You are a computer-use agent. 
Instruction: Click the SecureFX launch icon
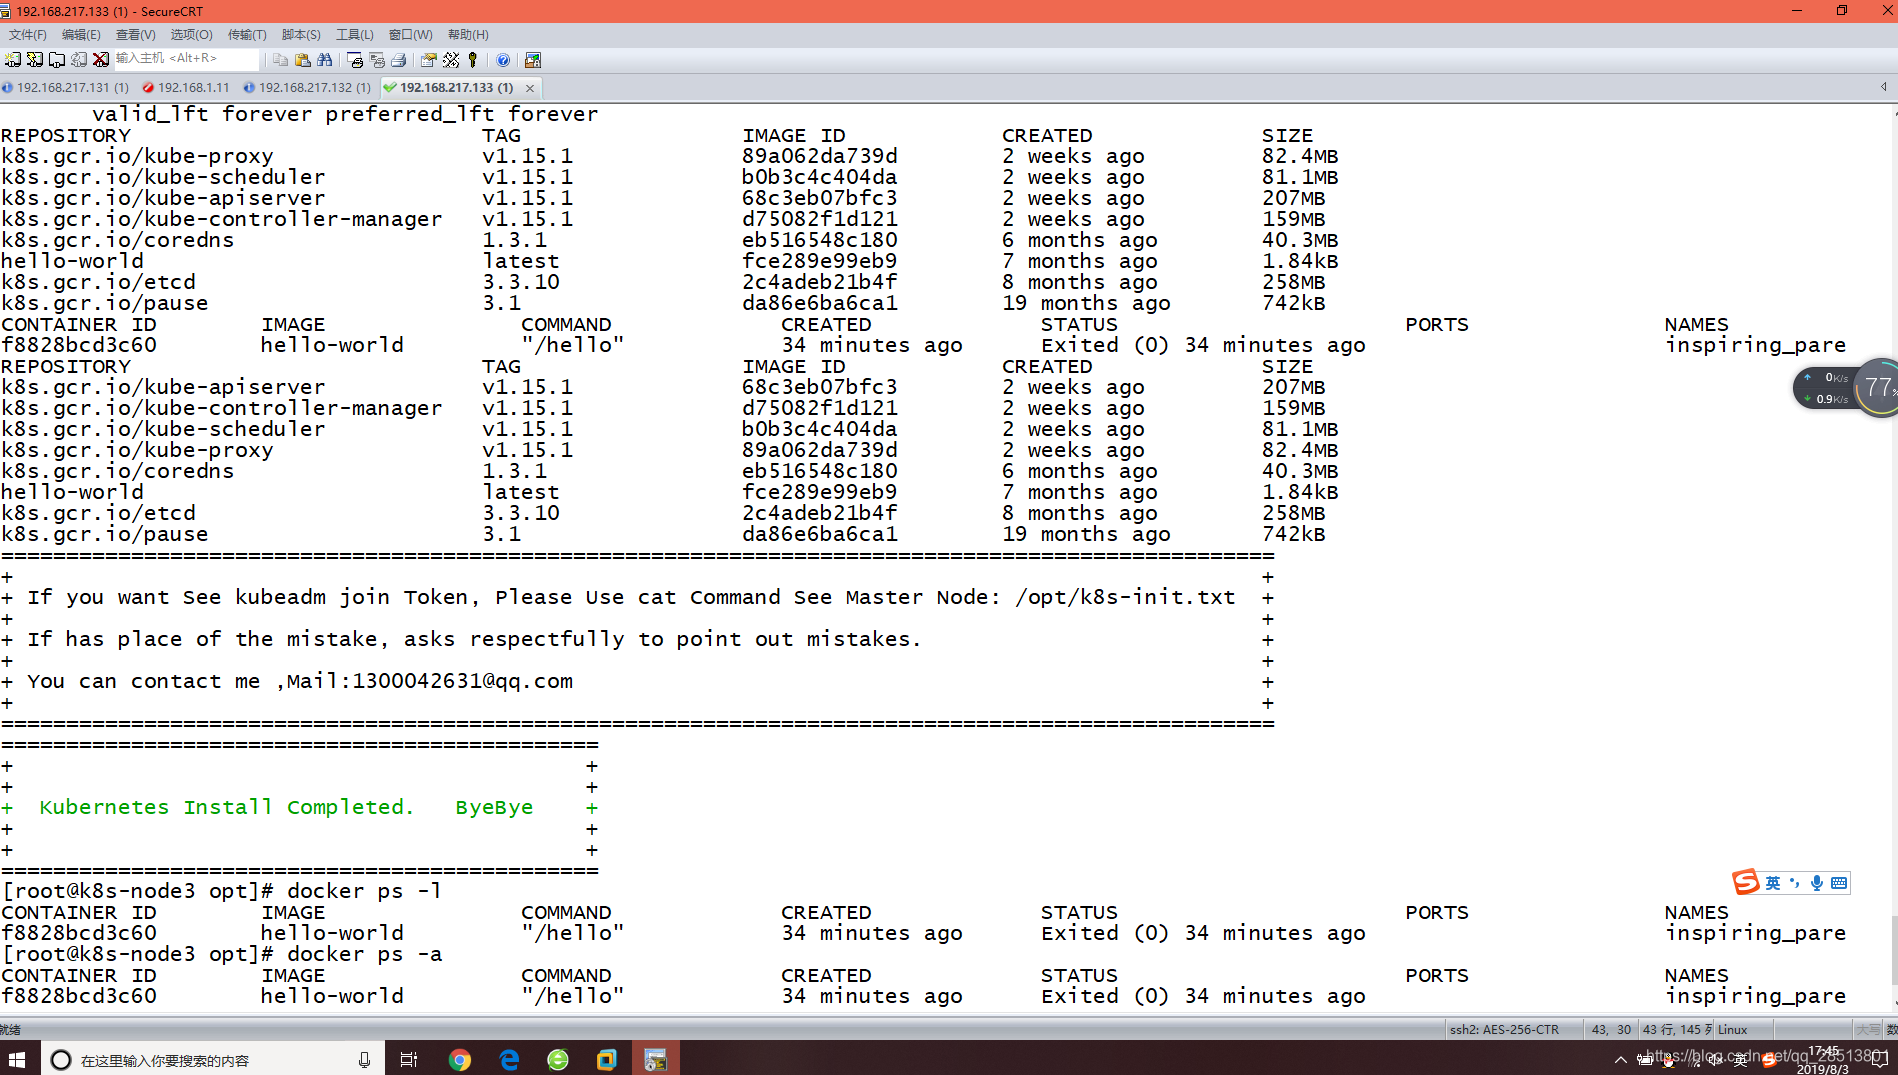tap(533, 60)
